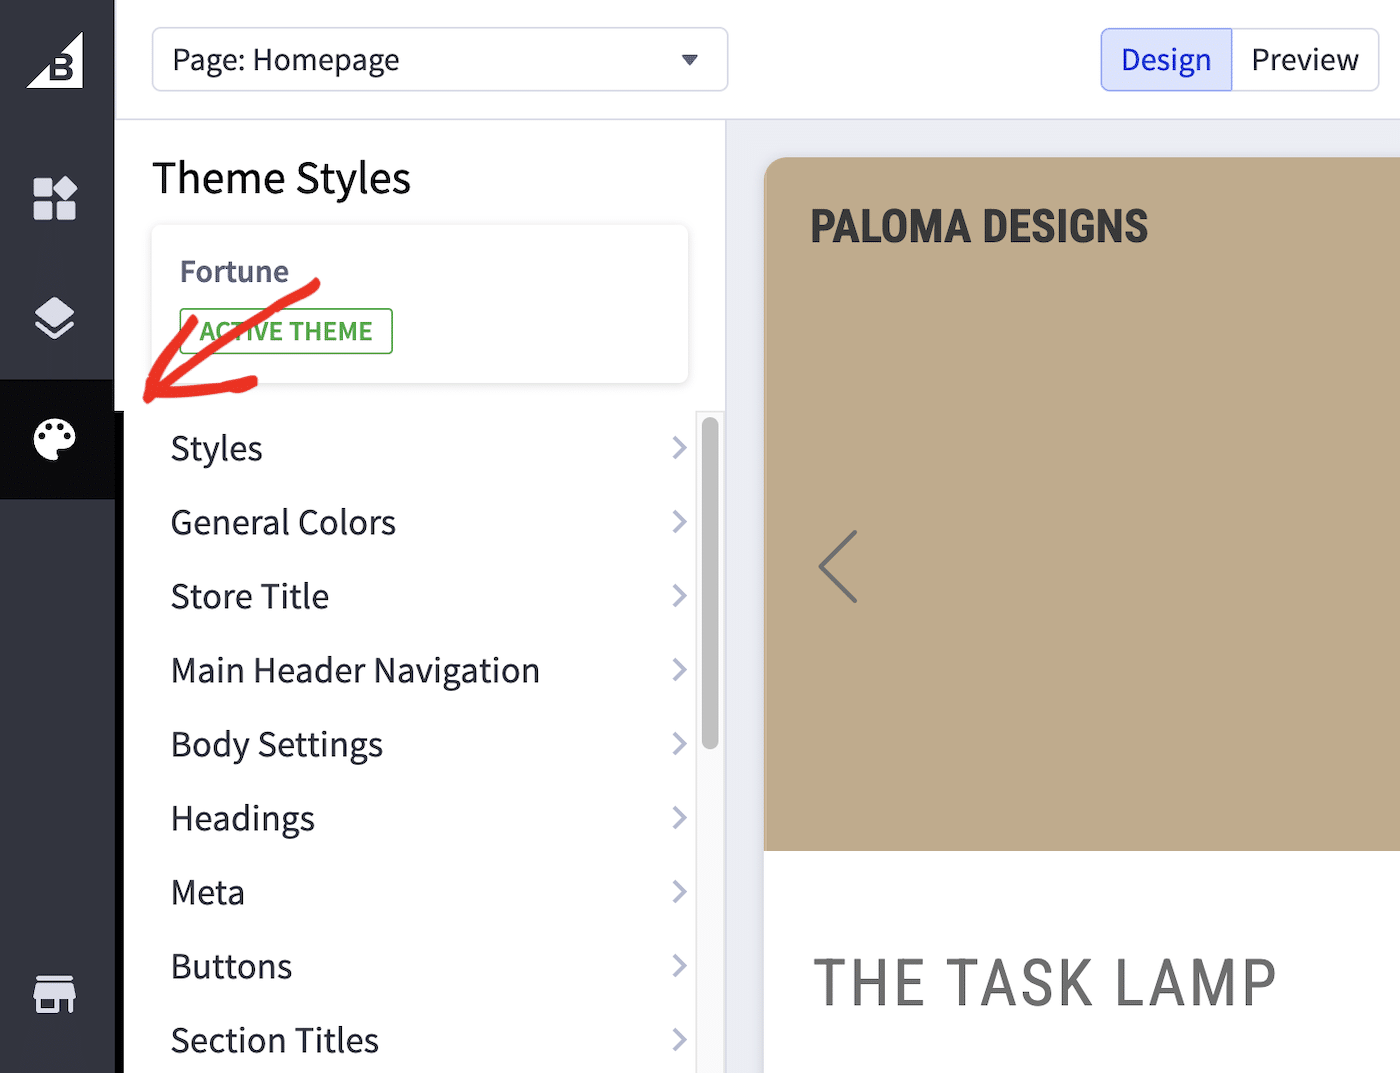Screen dimensions: 1400x1073
Task: Open the storefront icon at sidebar bottom
Action: pos(55,995)
